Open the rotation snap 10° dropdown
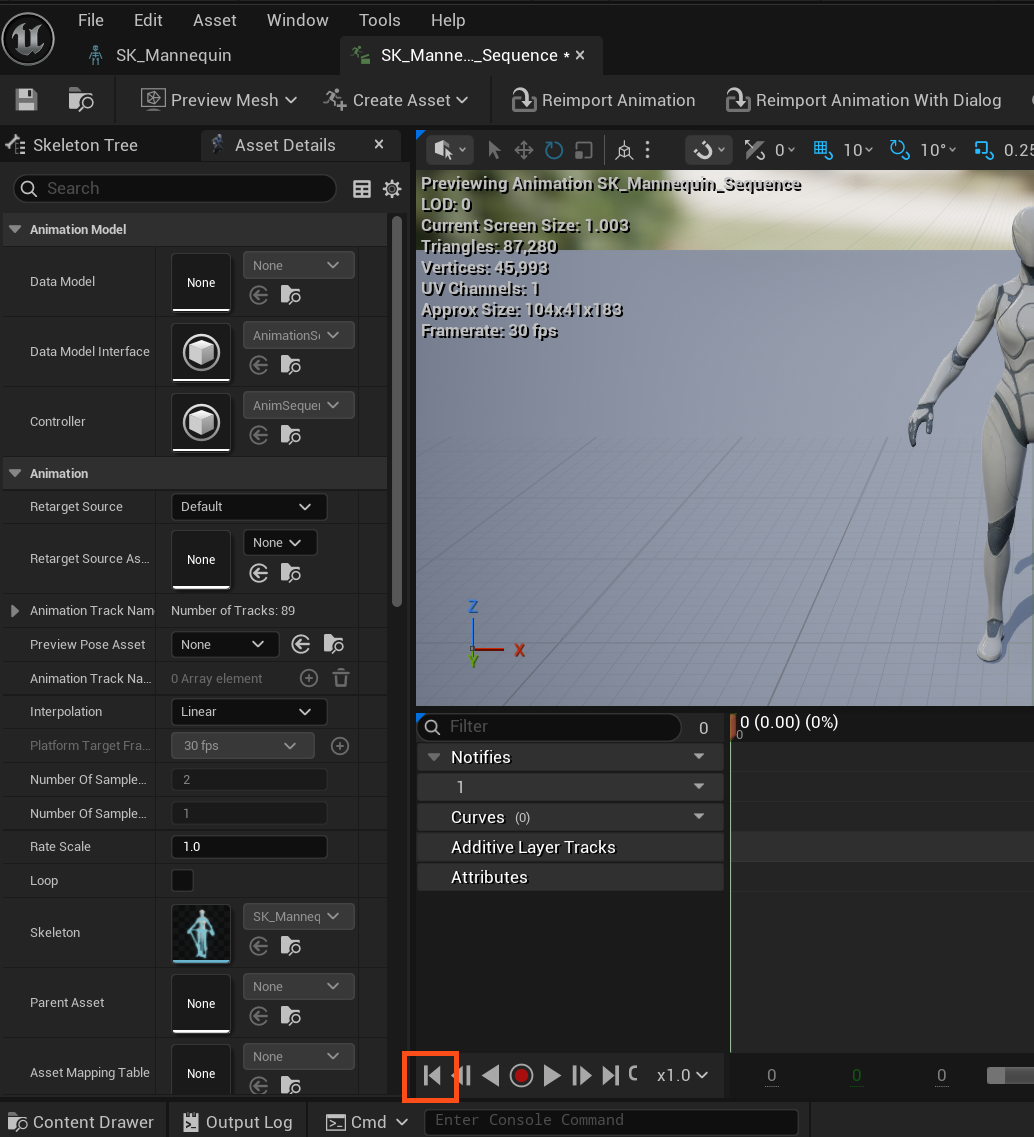This screenshot has height=1137, width=1034. click(938, 150)
